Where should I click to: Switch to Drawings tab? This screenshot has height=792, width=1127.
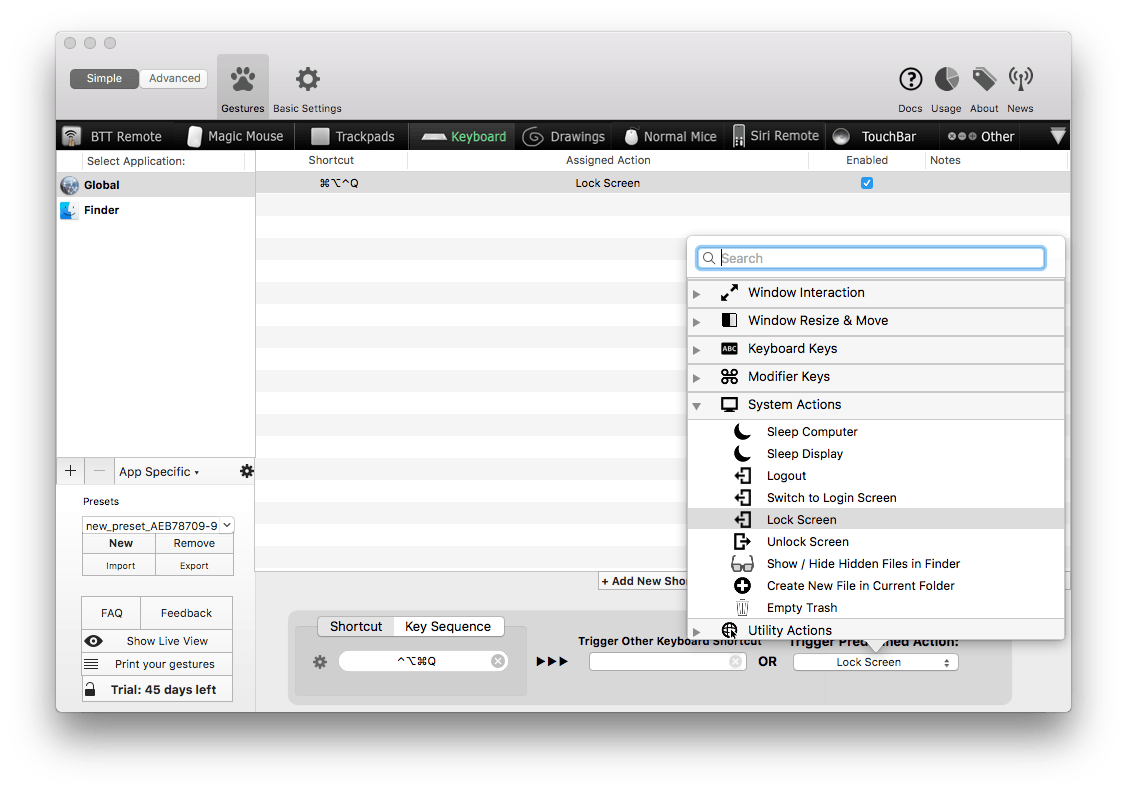click(x=564, y=137)
